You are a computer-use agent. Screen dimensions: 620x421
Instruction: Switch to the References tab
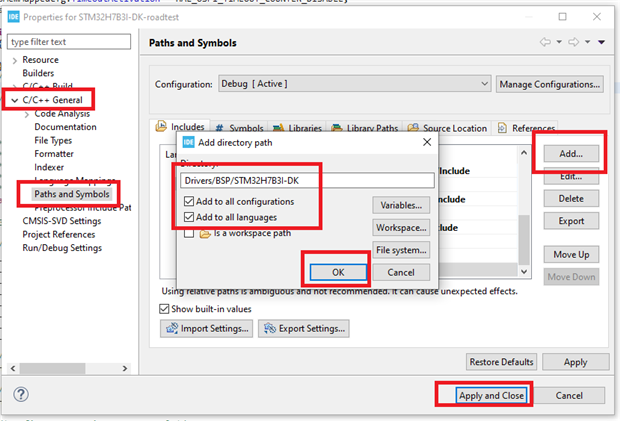526,128
